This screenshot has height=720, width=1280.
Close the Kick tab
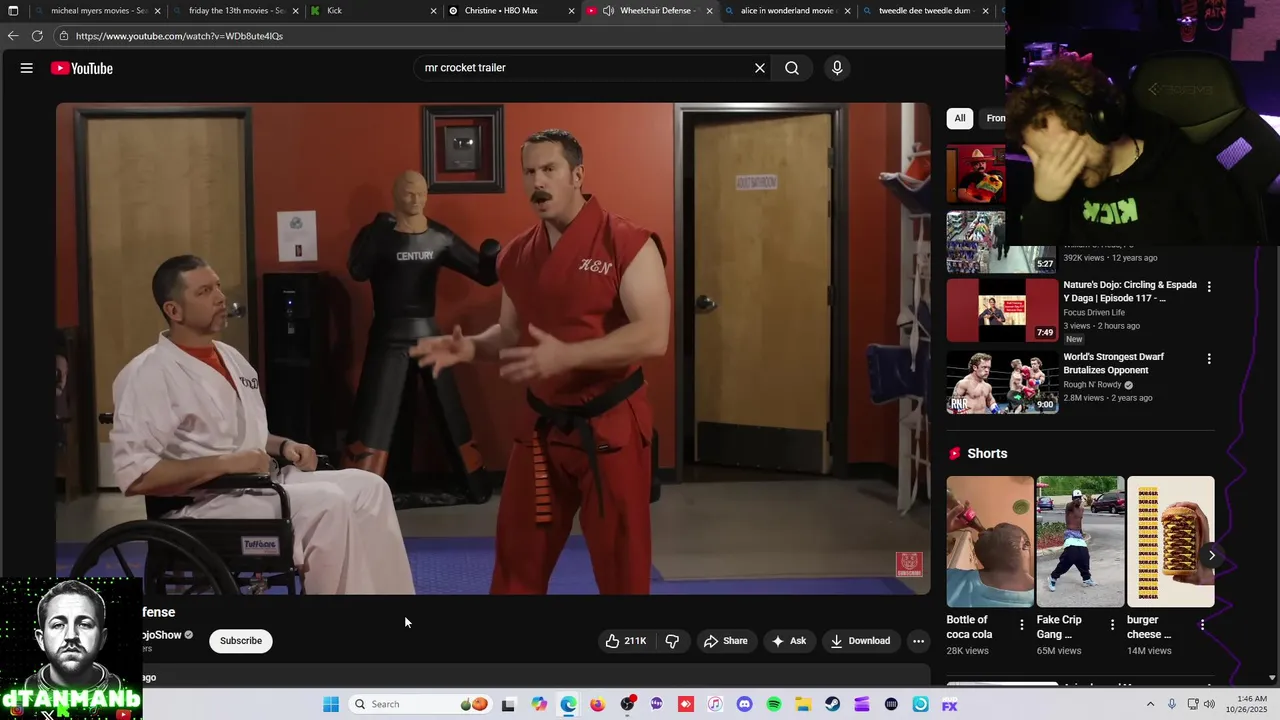click(x=434, y=11)
